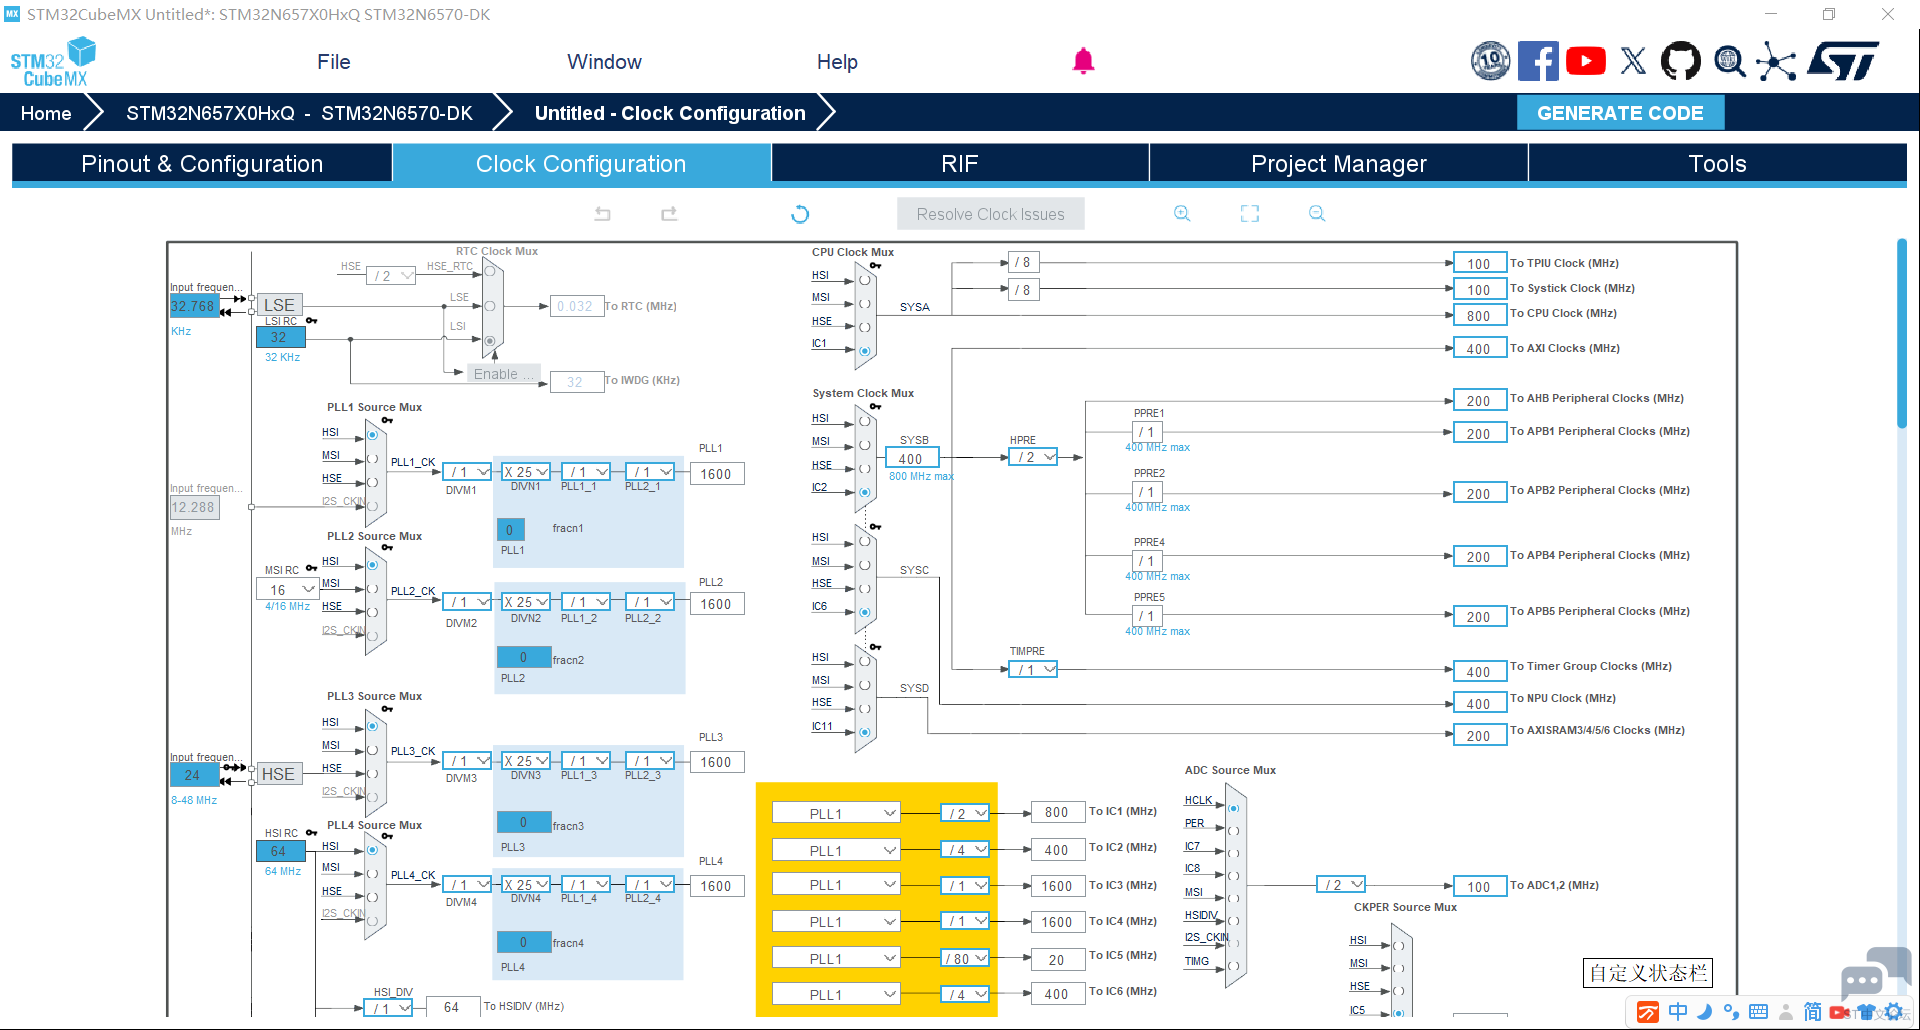Click STM32N657X0HxQ device breadcrumb
This screenshot has width=1920, height=1030.
299,113
